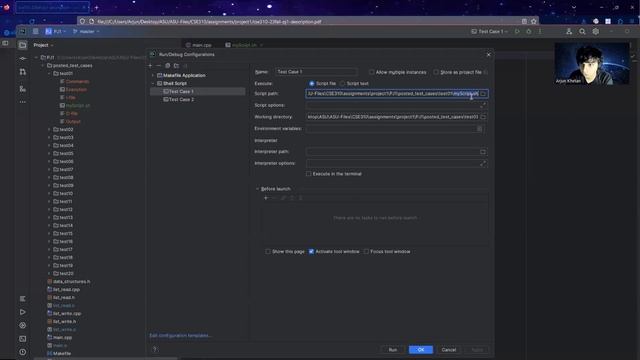Enable the Focus tool window checkbox

366,251
